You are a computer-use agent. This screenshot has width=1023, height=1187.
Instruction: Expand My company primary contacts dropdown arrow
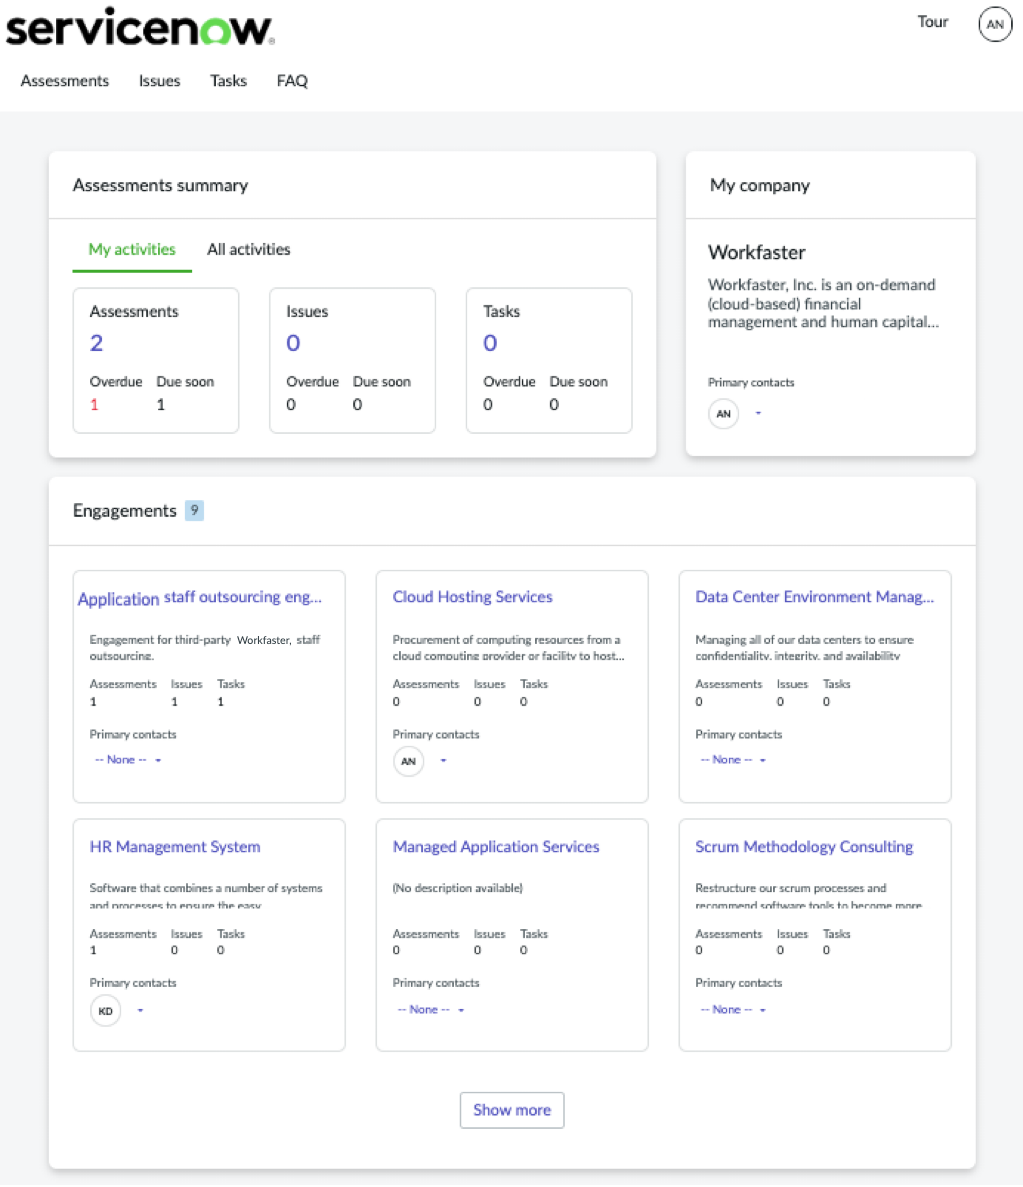click(x=758, y=413)
